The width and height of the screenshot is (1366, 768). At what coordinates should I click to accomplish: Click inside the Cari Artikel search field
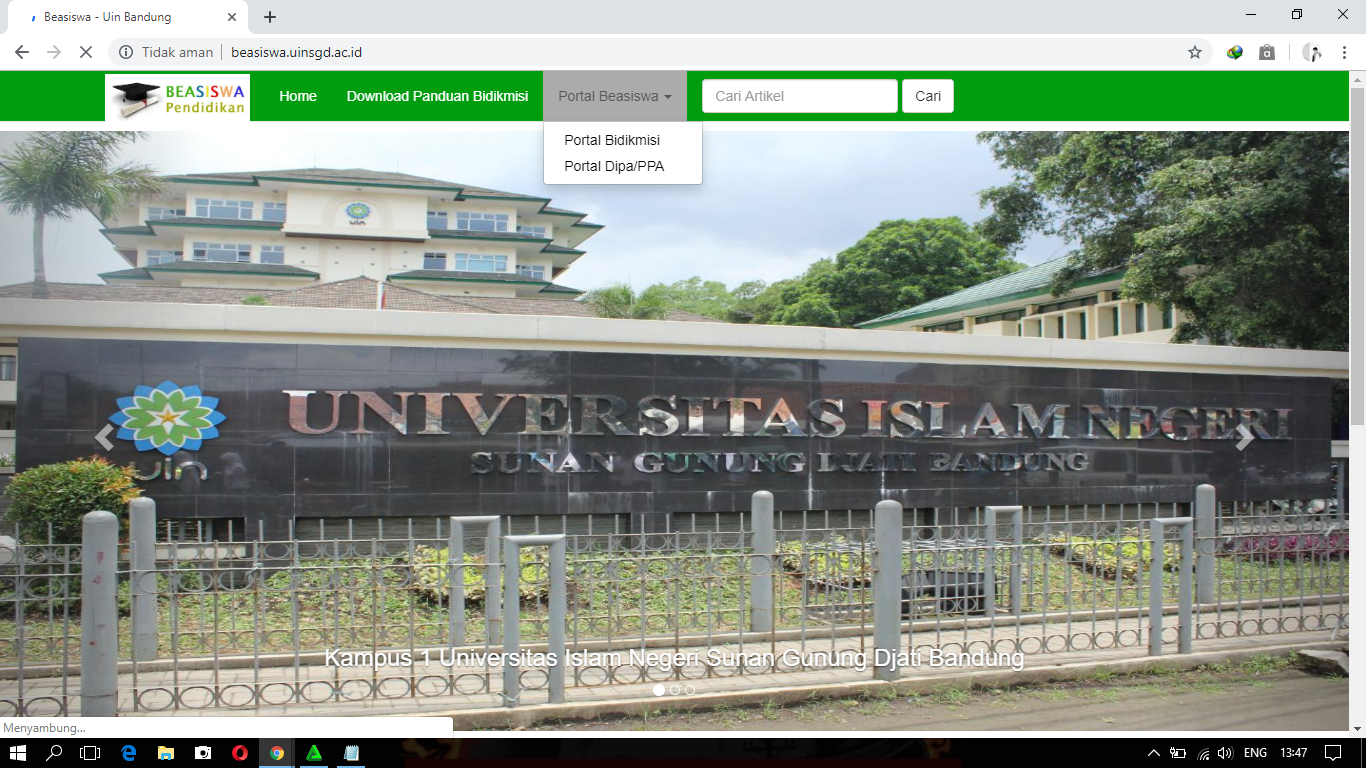[x=799, y=95]
